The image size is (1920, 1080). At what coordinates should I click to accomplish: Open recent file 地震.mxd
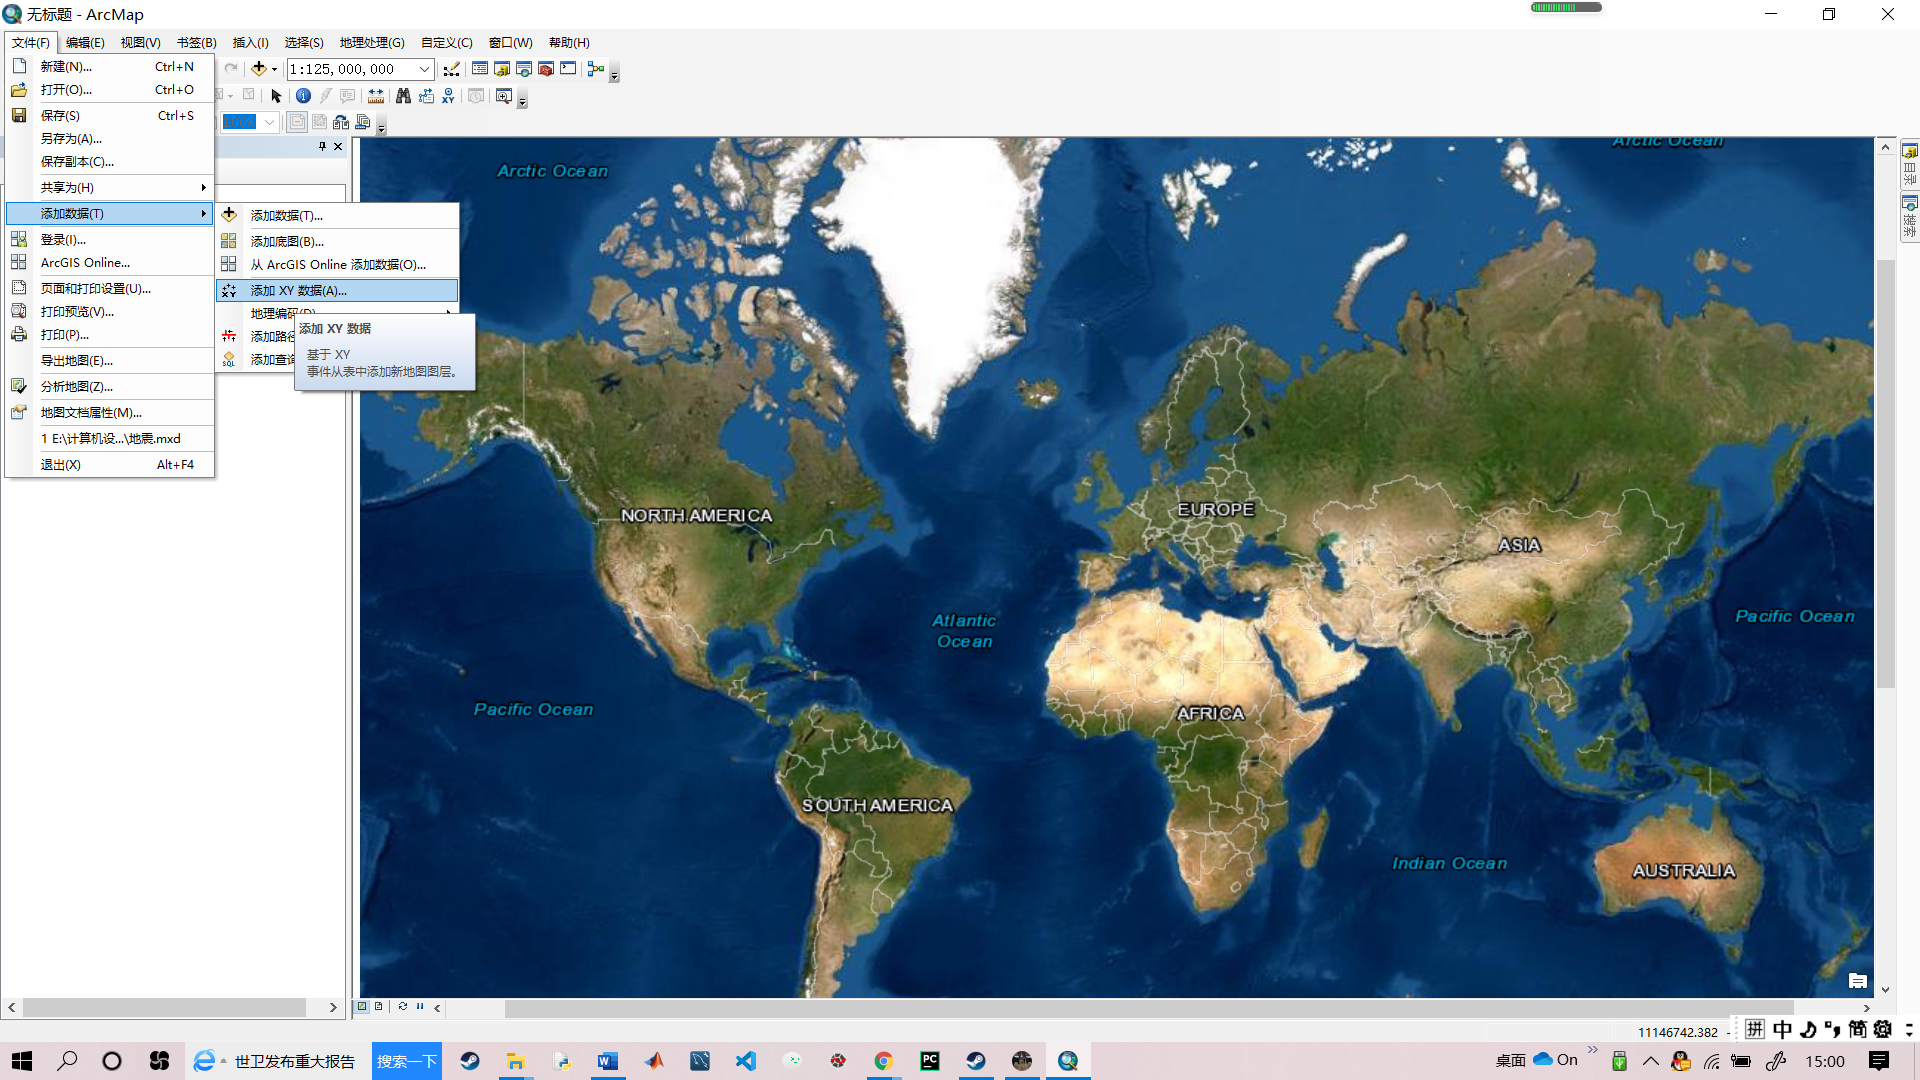point(110,438)
